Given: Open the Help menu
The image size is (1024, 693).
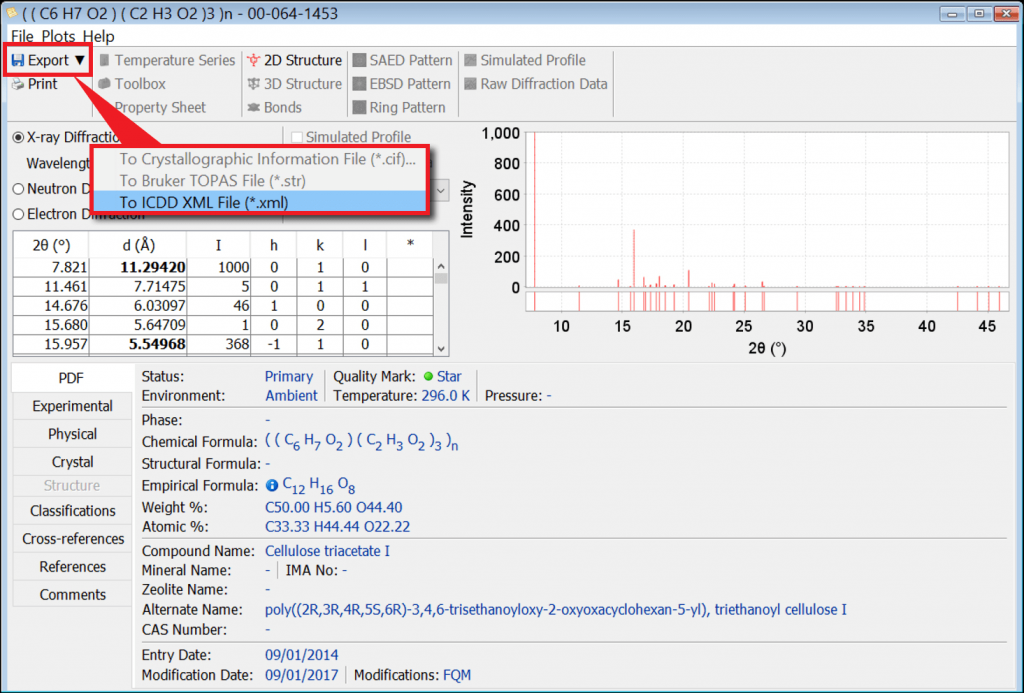Looking at the screenshot, I should click(98, 36).
